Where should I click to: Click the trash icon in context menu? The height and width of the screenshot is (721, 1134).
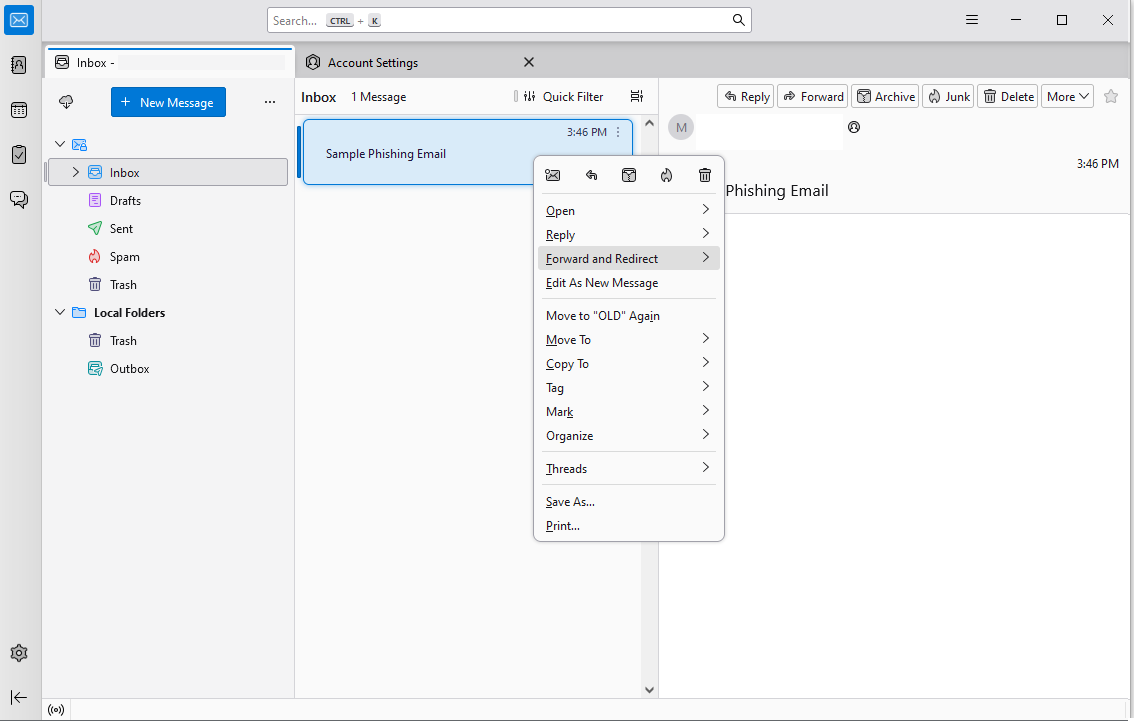[705, 175]
